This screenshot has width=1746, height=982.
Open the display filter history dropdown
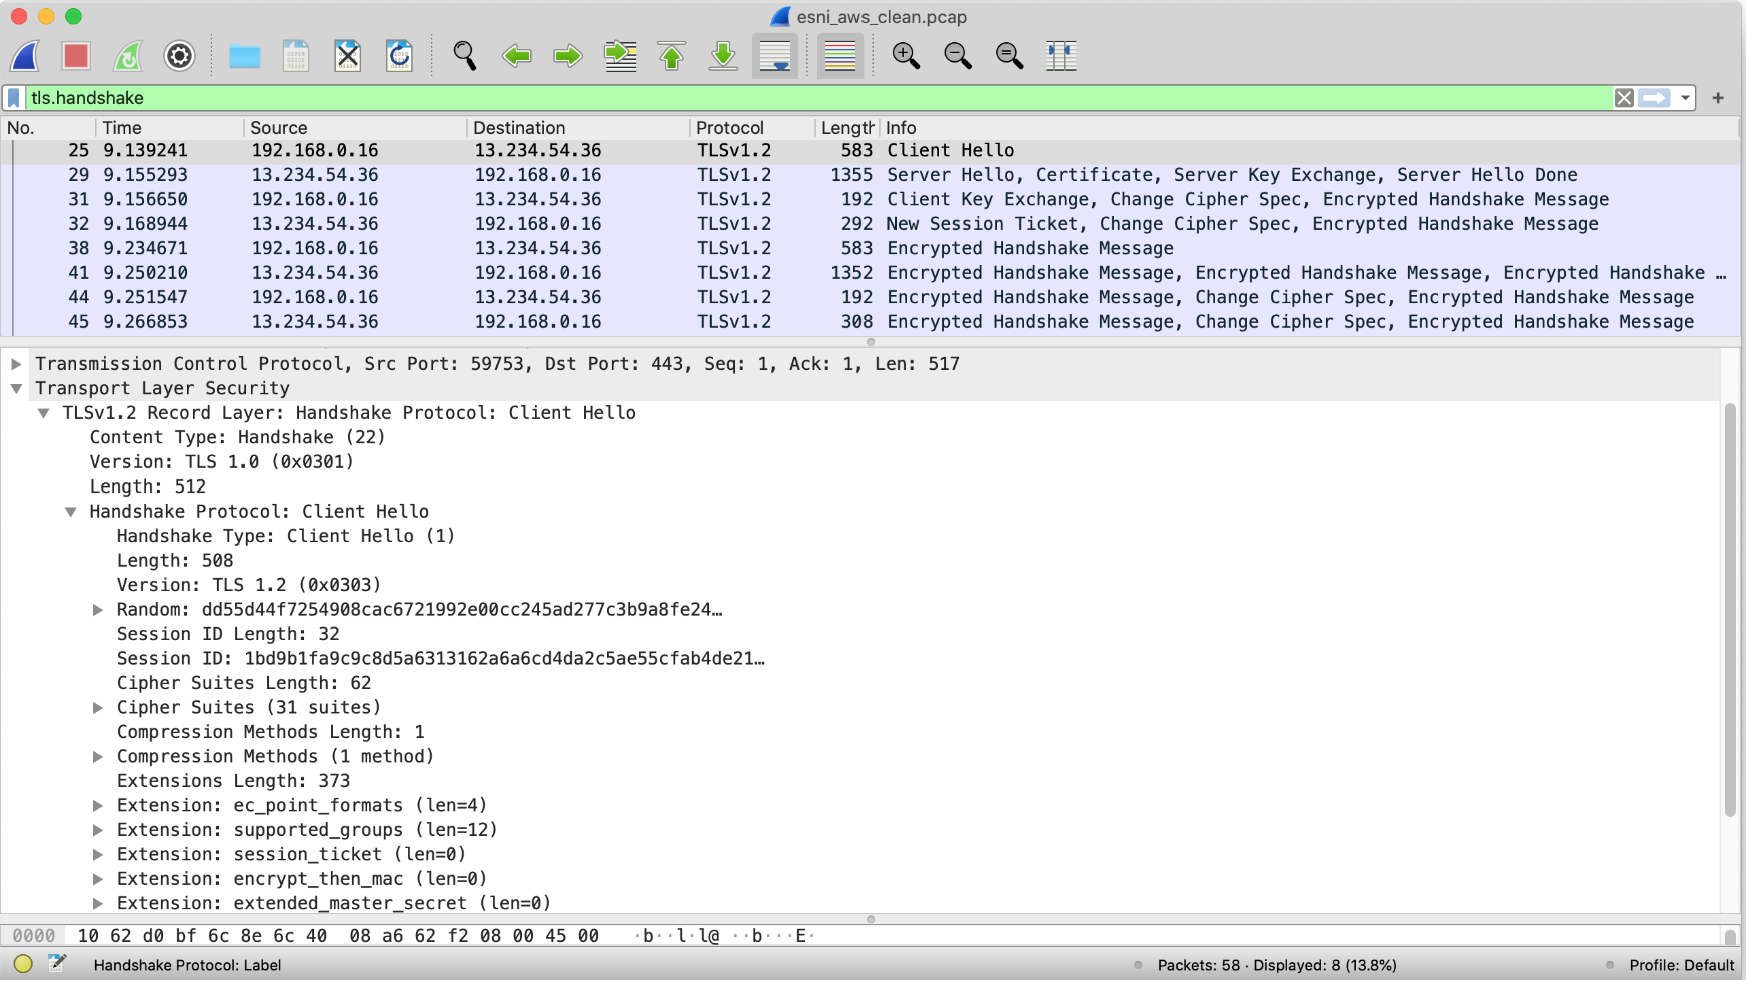coord(1685,98)
